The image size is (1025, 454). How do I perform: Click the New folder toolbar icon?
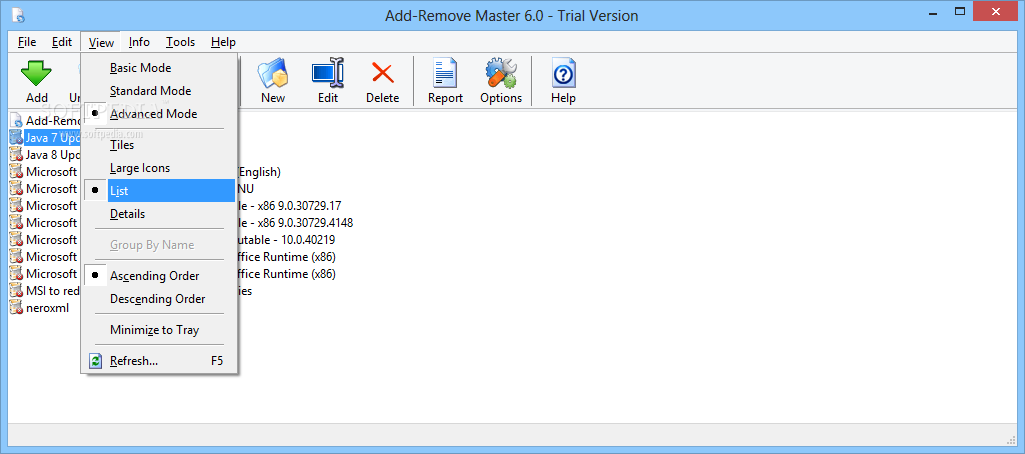tap(273, 73)
